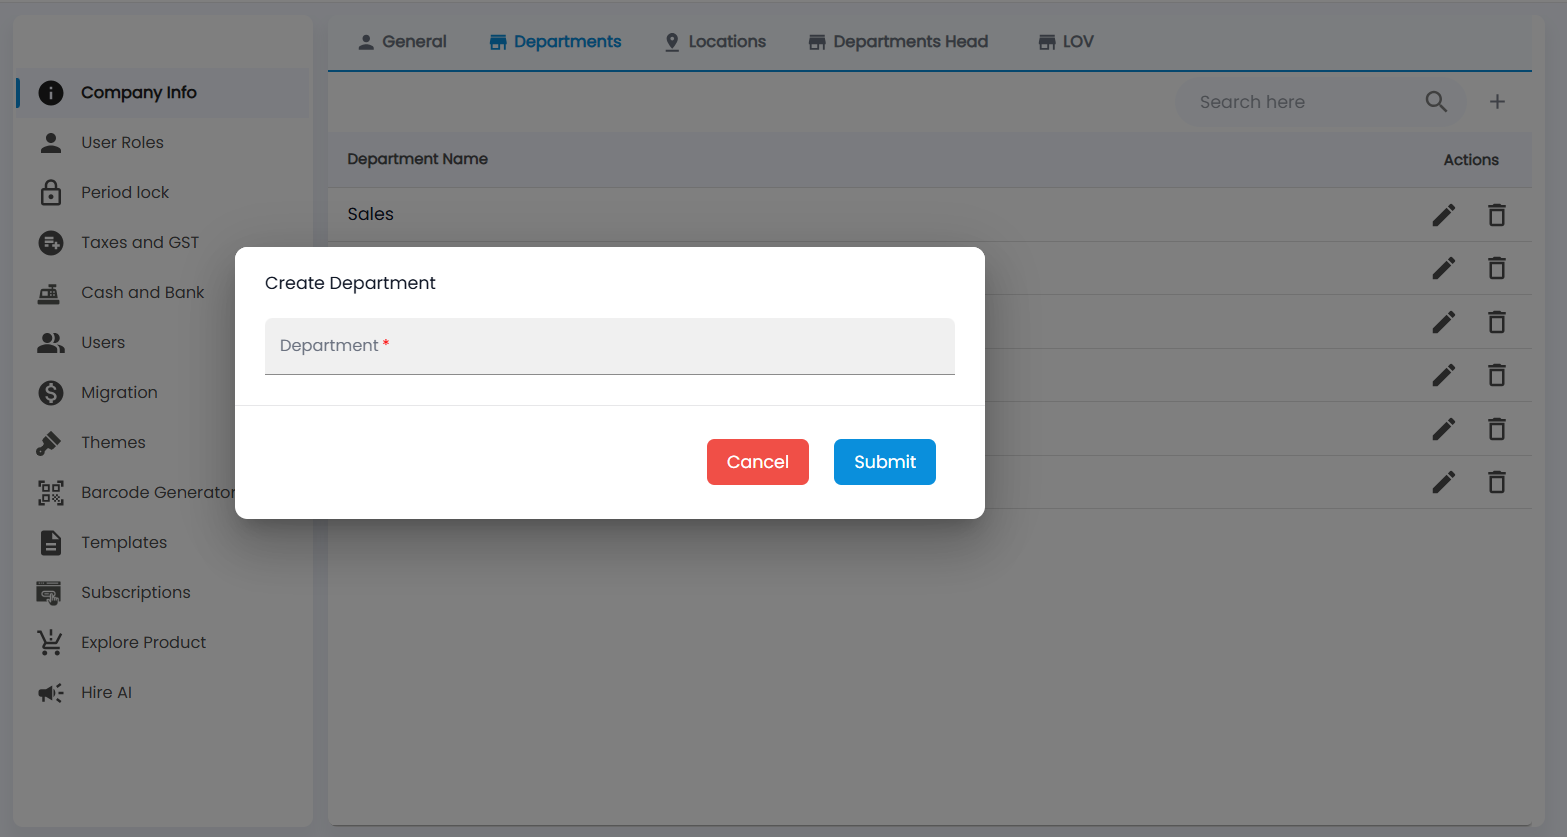The image size is (1567, 837).
Task: View Subscriptions page
Action: point(164,593)
